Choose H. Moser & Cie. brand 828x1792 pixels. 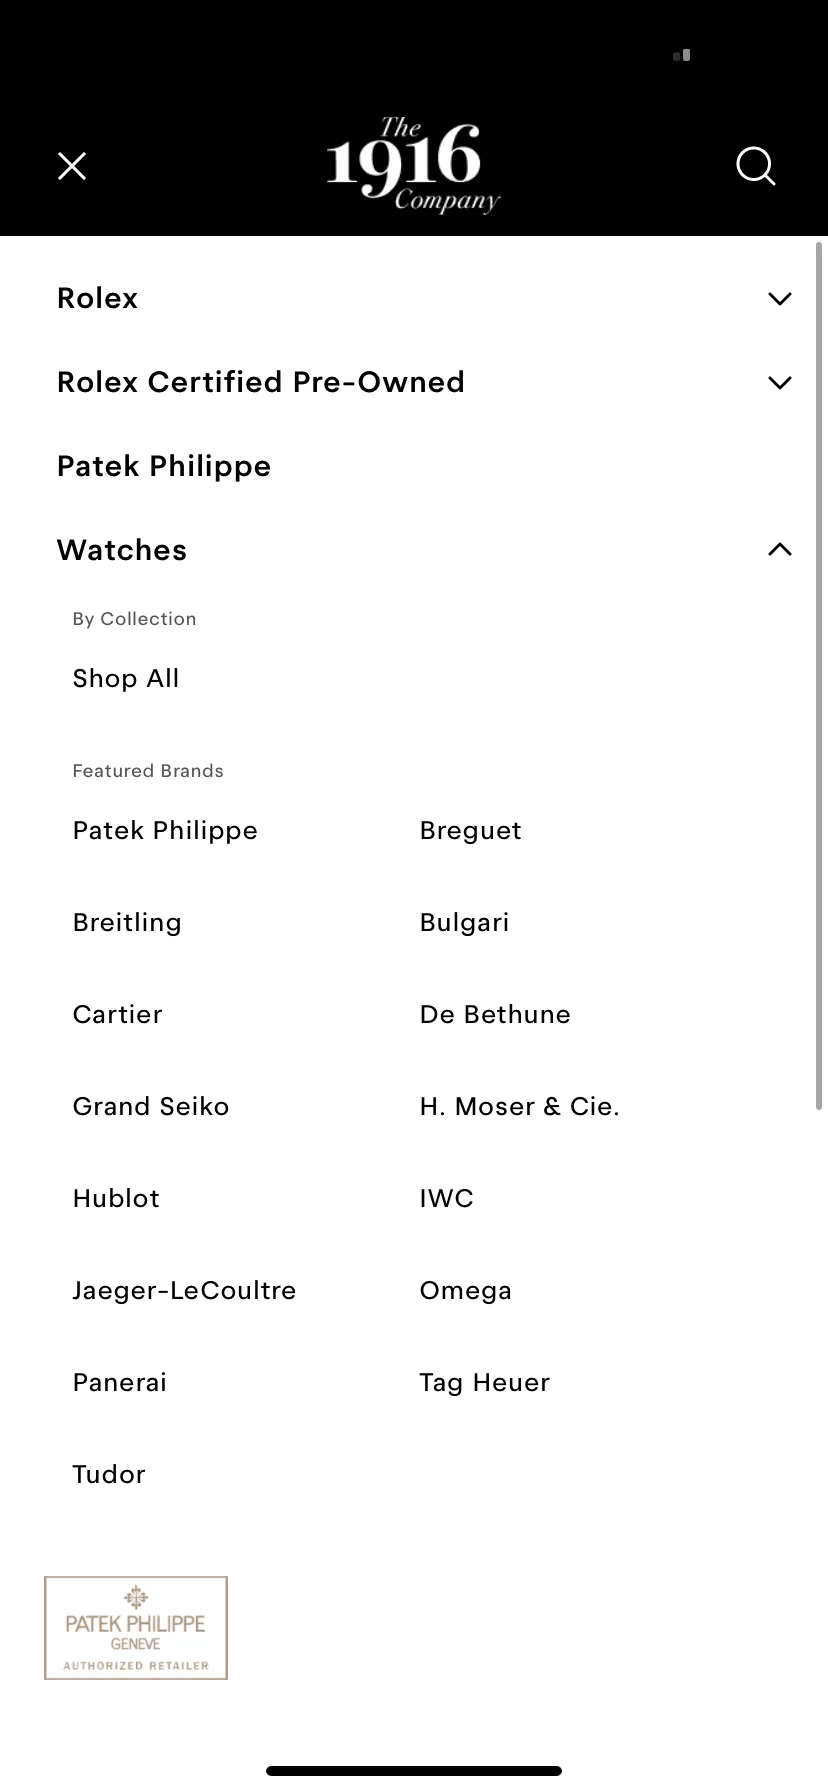pos(520,1106)
